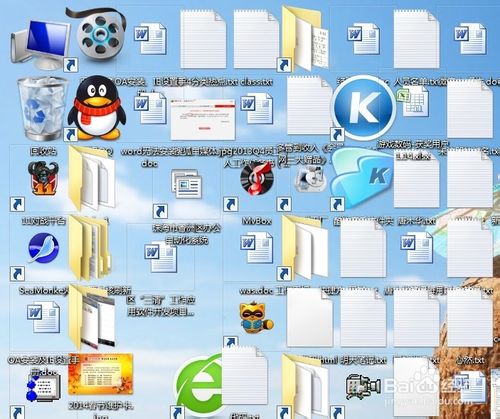The width and height of the screenshot is (500, 419).
Task: Open the video camera recorder shortcut icon
Action: 363,387
